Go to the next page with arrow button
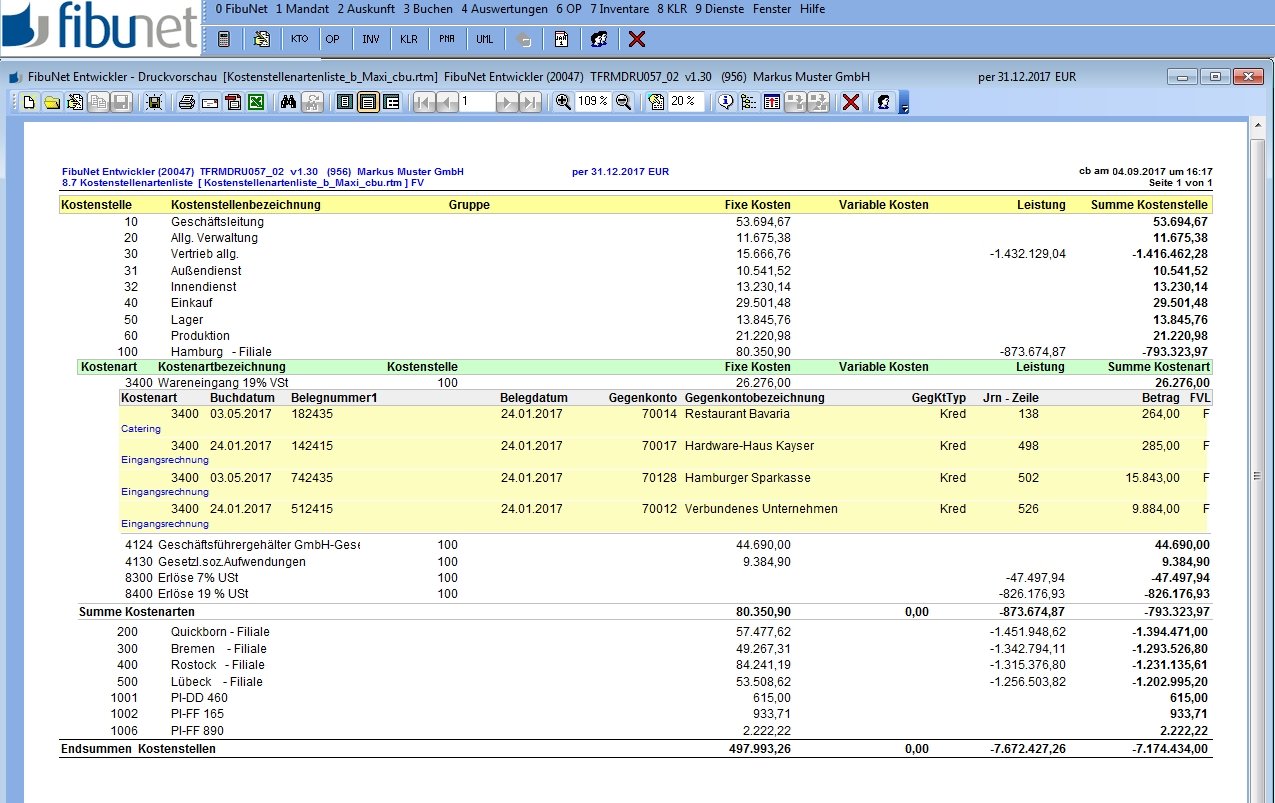The image size is (1275, 803). (507, 102)
